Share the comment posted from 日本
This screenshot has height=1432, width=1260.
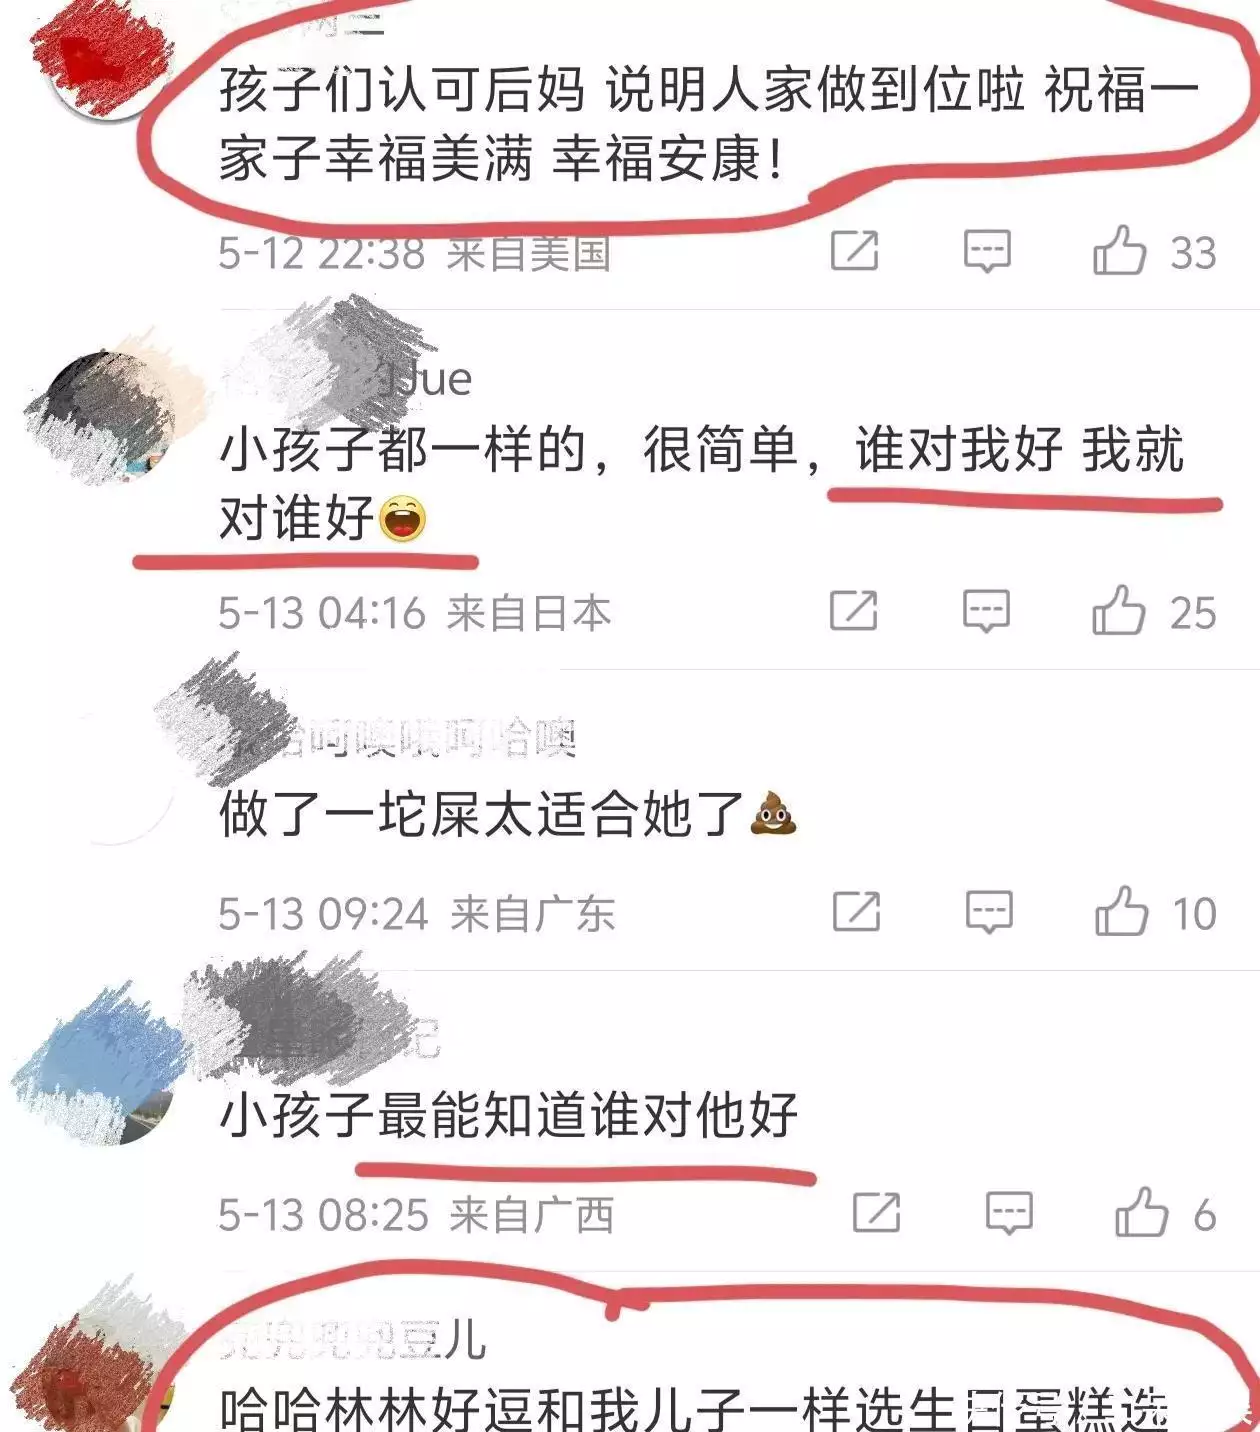click(x=854, y=610)
